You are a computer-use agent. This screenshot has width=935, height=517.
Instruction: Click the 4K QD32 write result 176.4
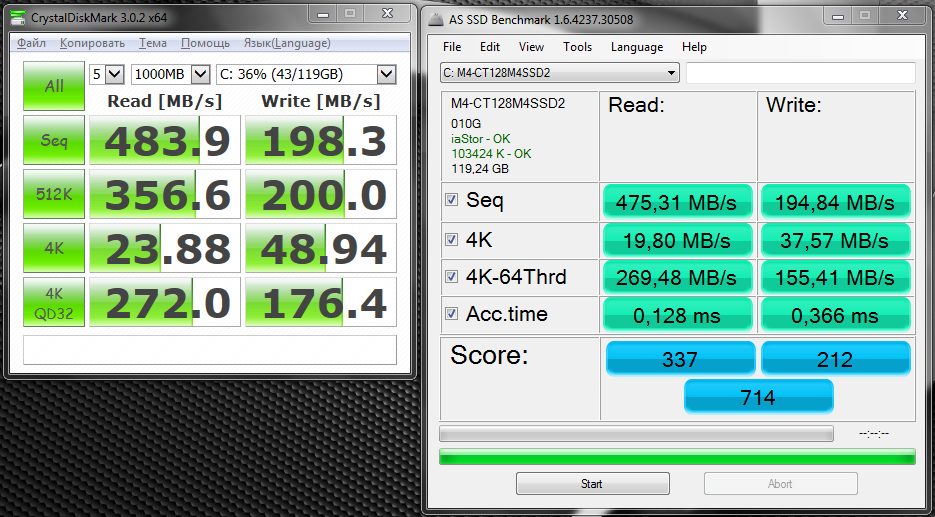click(321, 302)
